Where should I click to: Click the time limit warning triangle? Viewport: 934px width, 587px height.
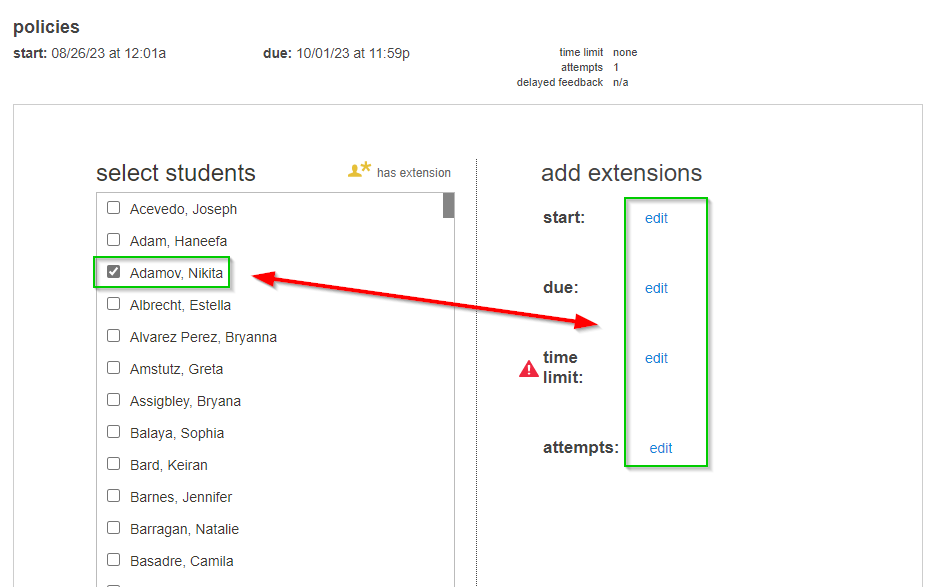coord(527,368)
